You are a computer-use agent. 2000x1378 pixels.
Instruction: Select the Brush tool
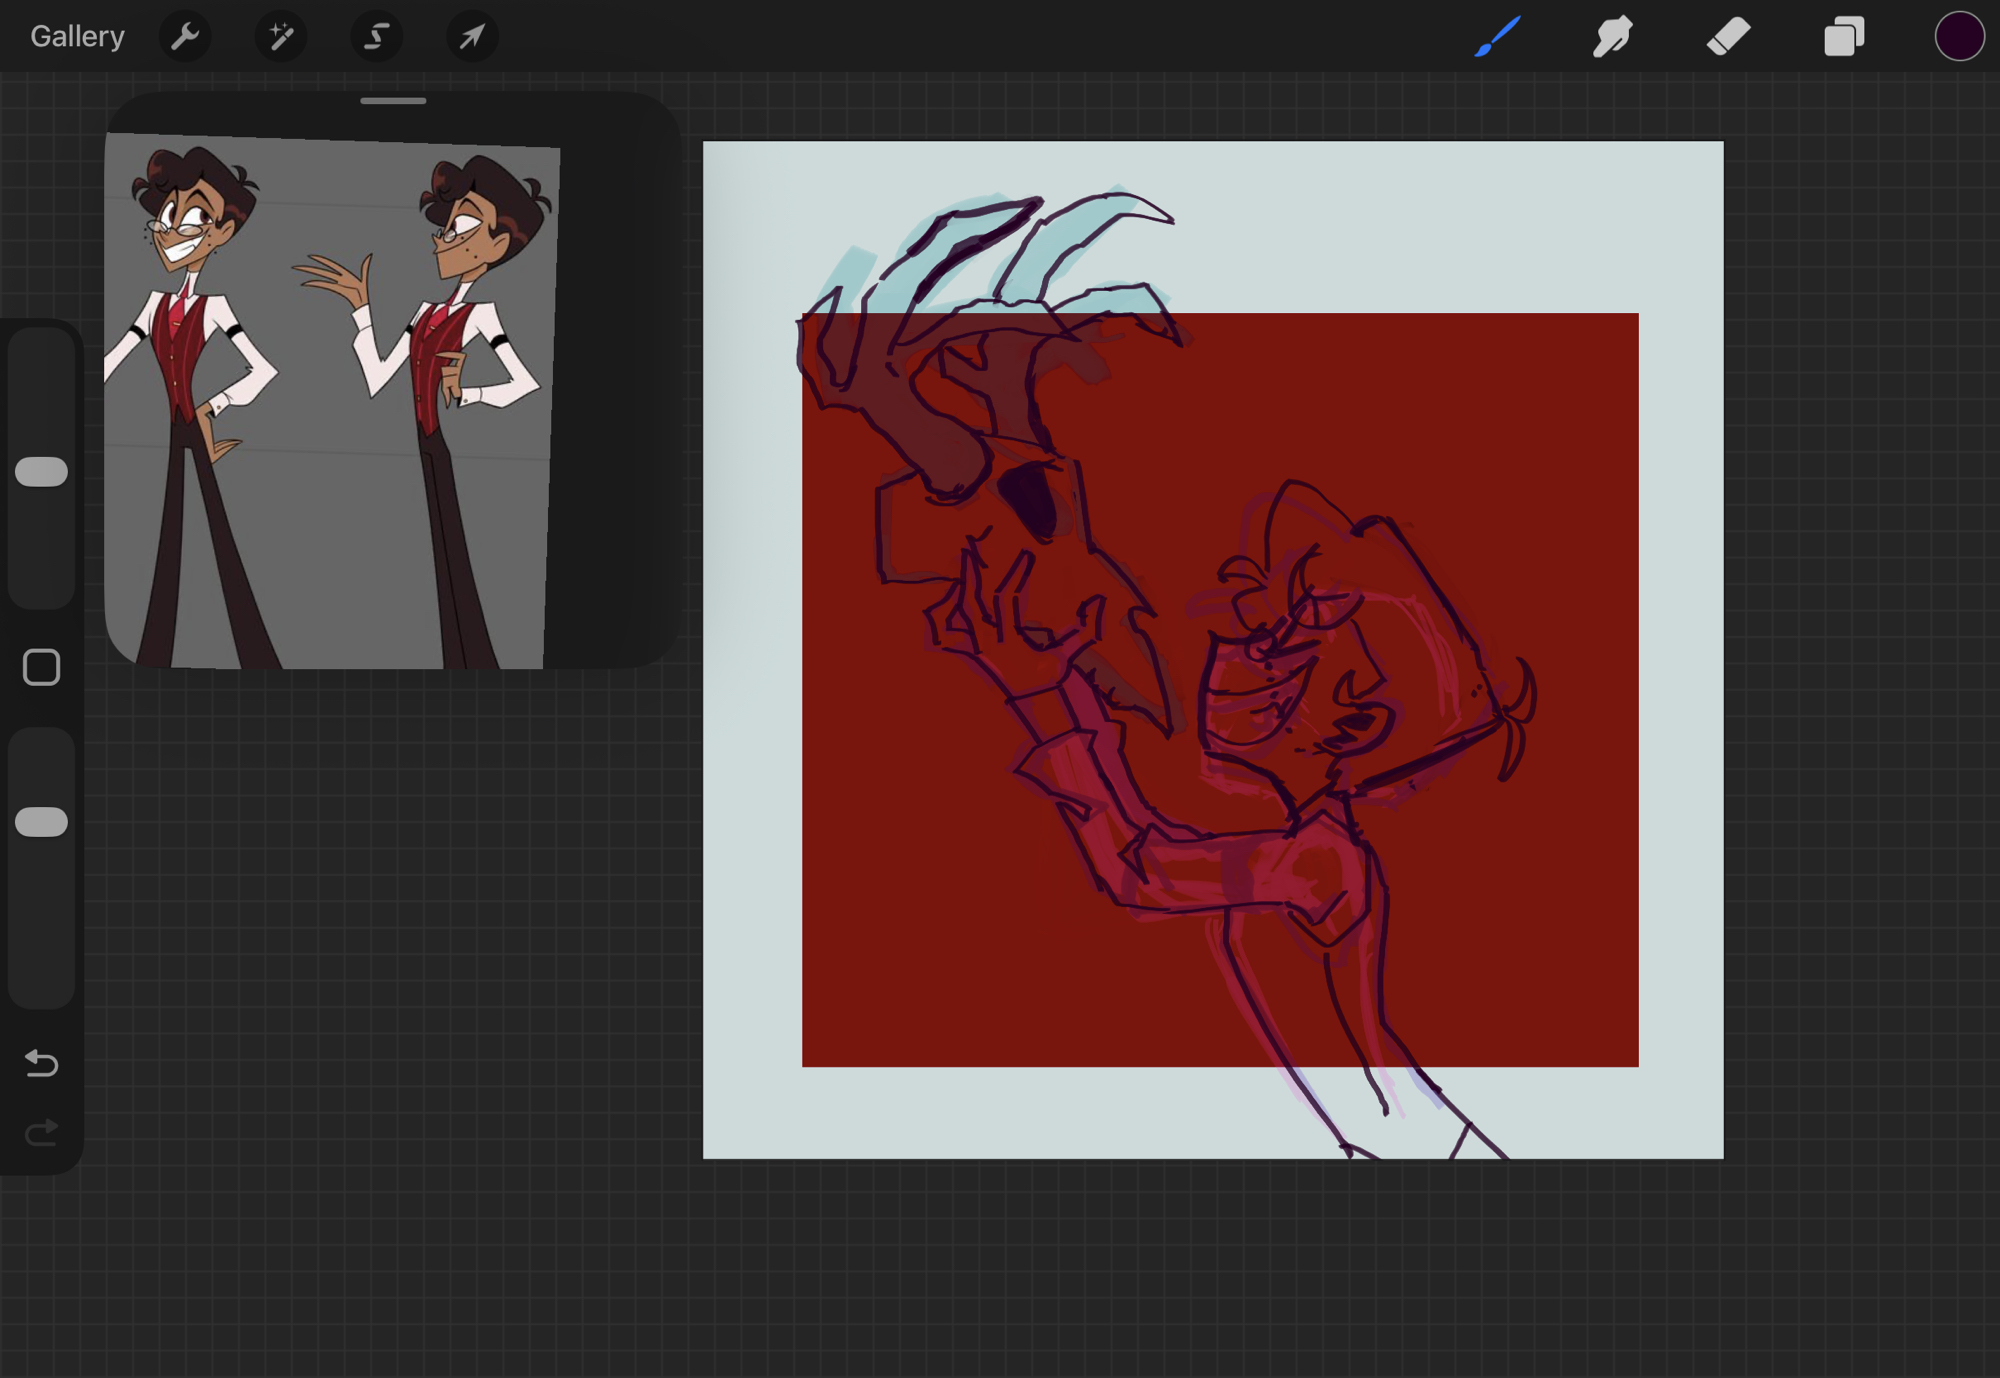(x=1497, y=37)
